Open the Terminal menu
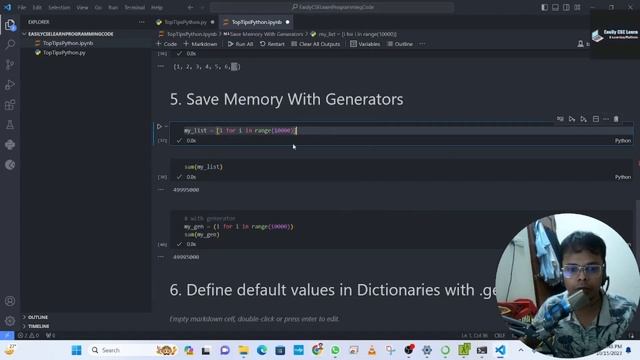The width and height of the screenshot is (640, 360). click(x=134, y=7)
